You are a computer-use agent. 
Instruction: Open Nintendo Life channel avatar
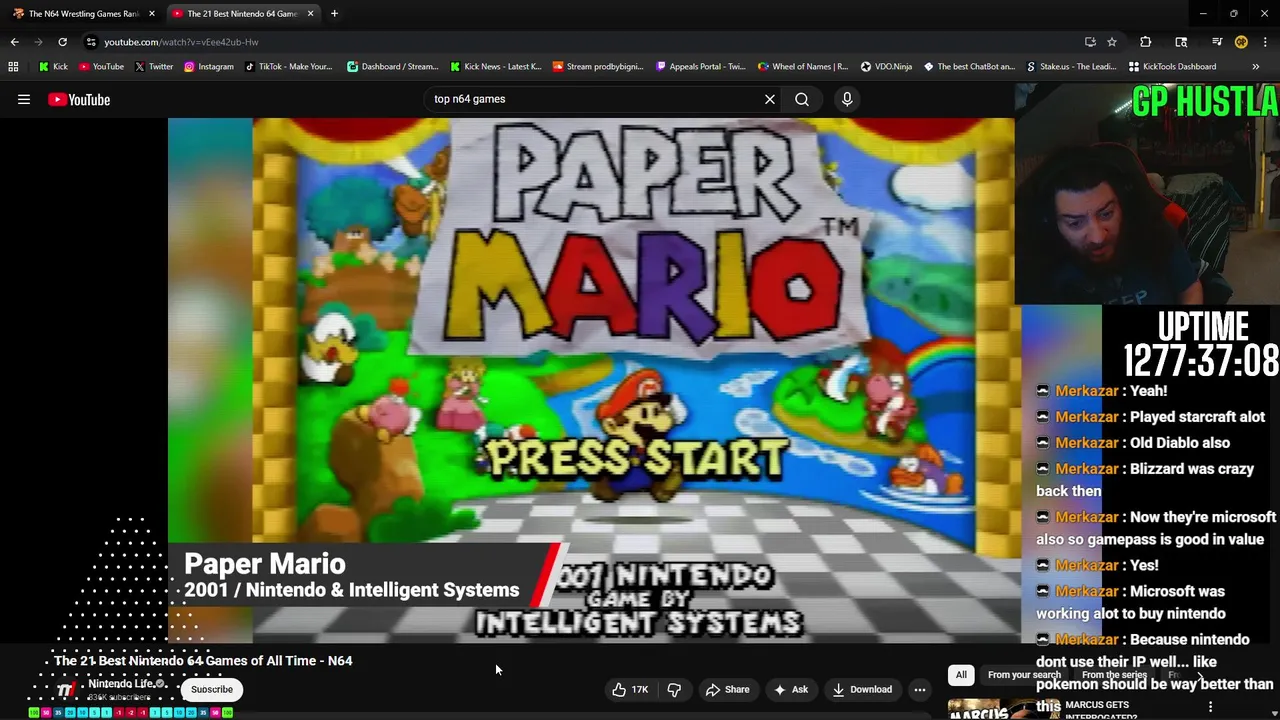[64, 689]
